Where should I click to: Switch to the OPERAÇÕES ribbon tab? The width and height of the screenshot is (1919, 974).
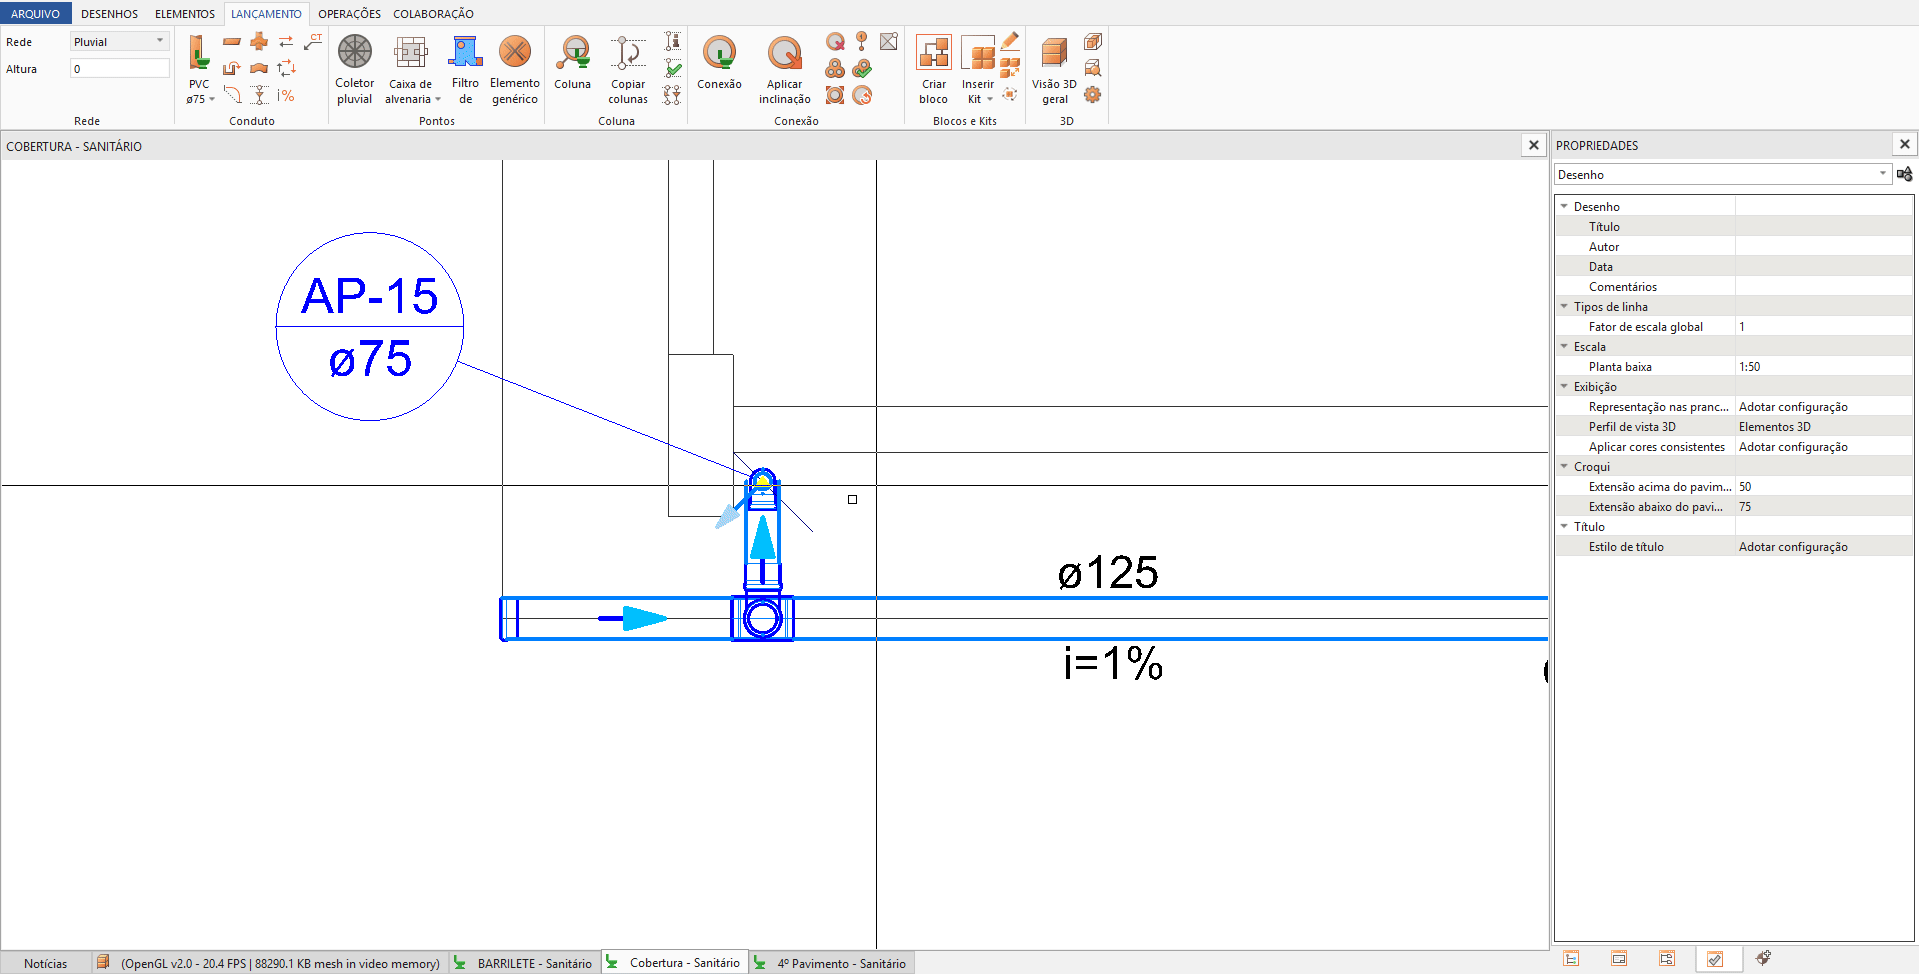tap(349, 14)
